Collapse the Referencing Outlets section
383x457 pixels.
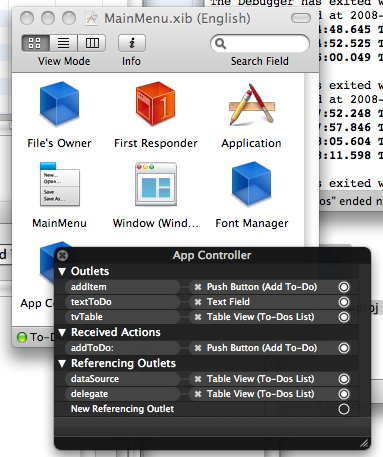click(62, 363)
